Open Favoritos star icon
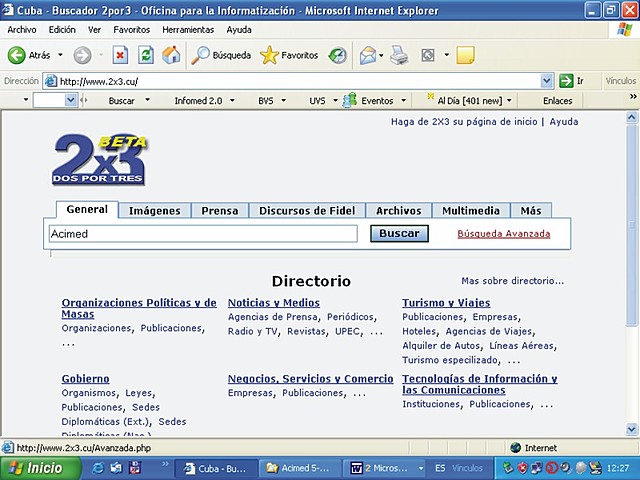 tap(269, 55)
